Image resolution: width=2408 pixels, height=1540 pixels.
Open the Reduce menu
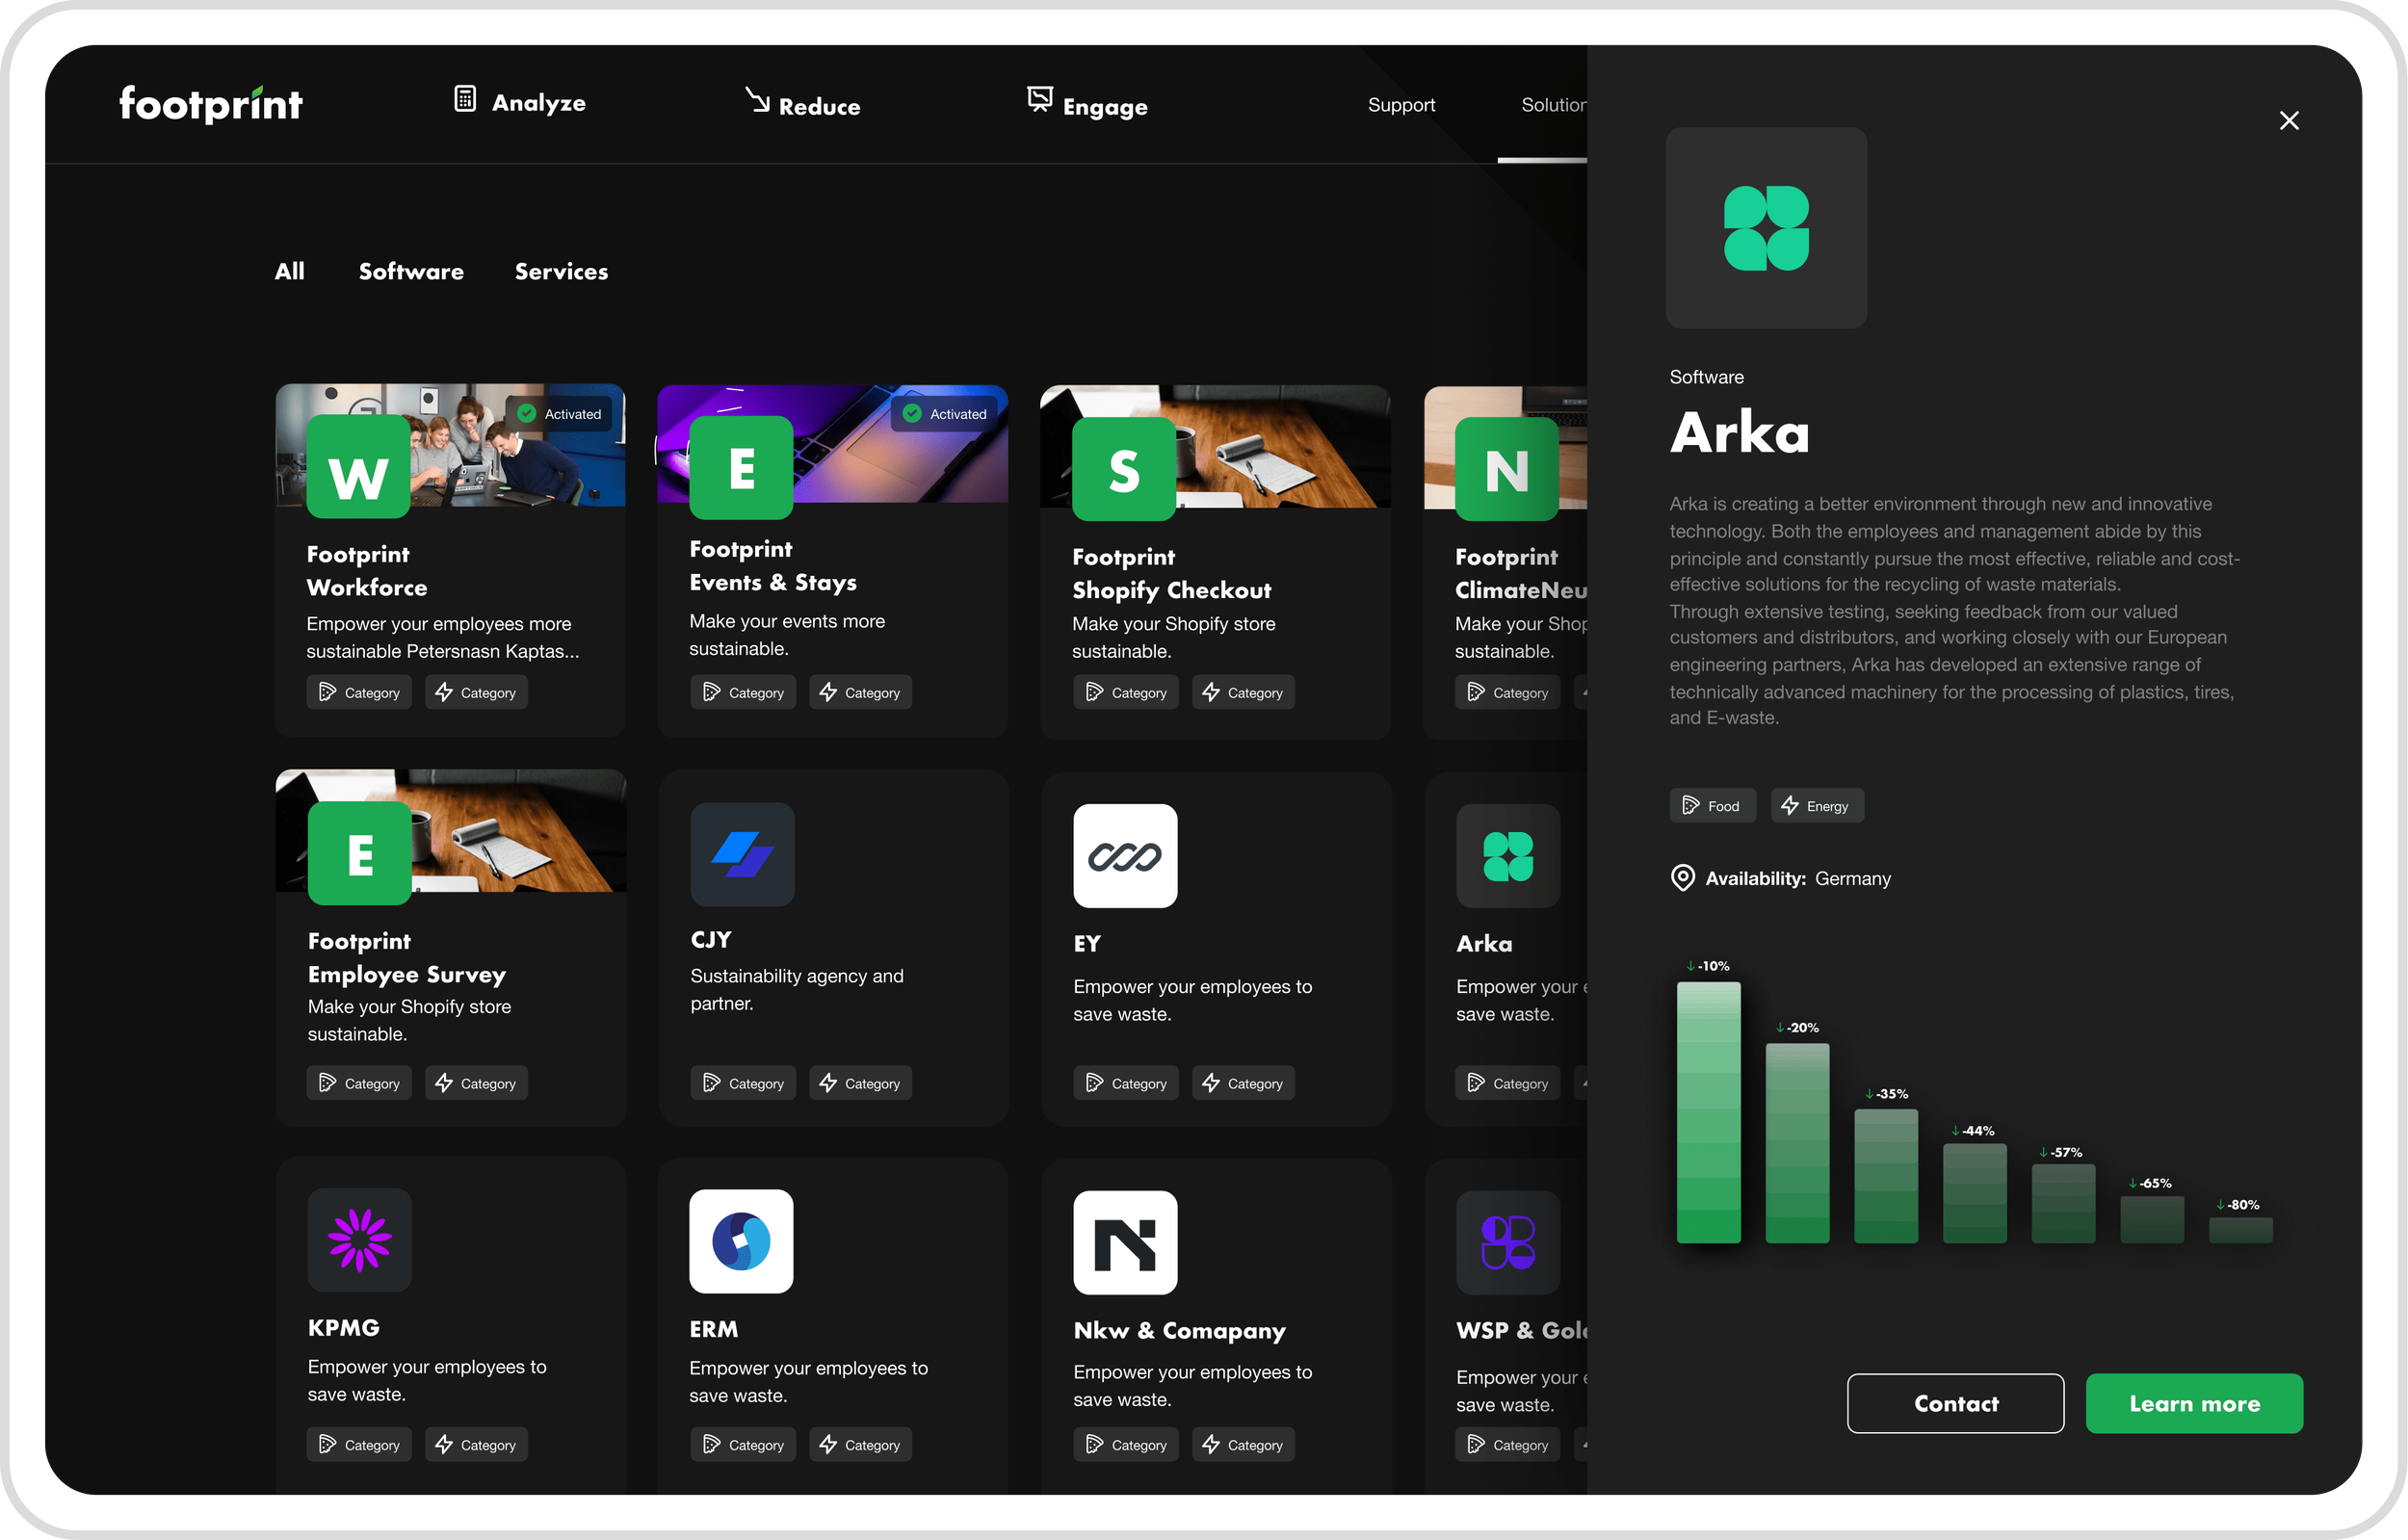(802, 102)
